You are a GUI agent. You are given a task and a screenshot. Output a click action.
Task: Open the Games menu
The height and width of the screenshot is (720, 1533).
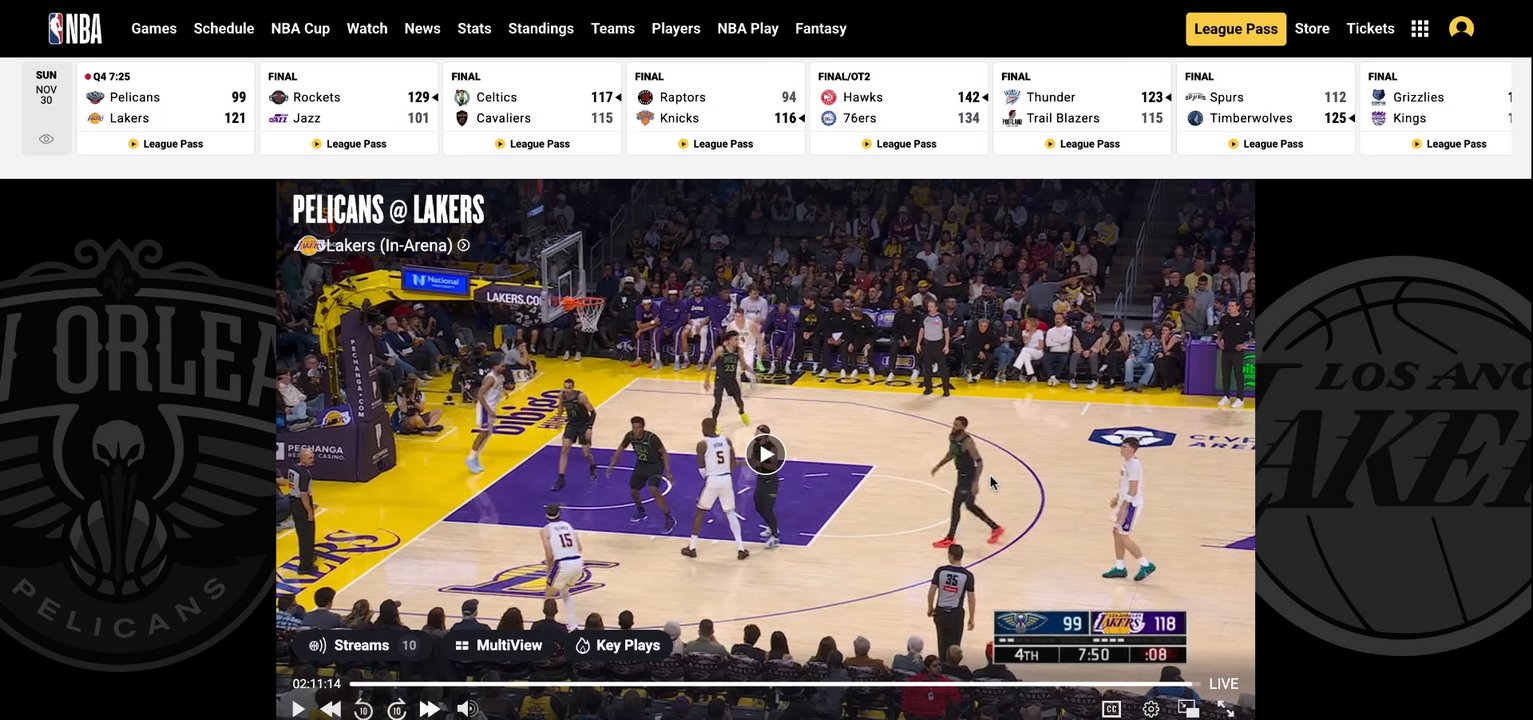[x=154, y=29]
